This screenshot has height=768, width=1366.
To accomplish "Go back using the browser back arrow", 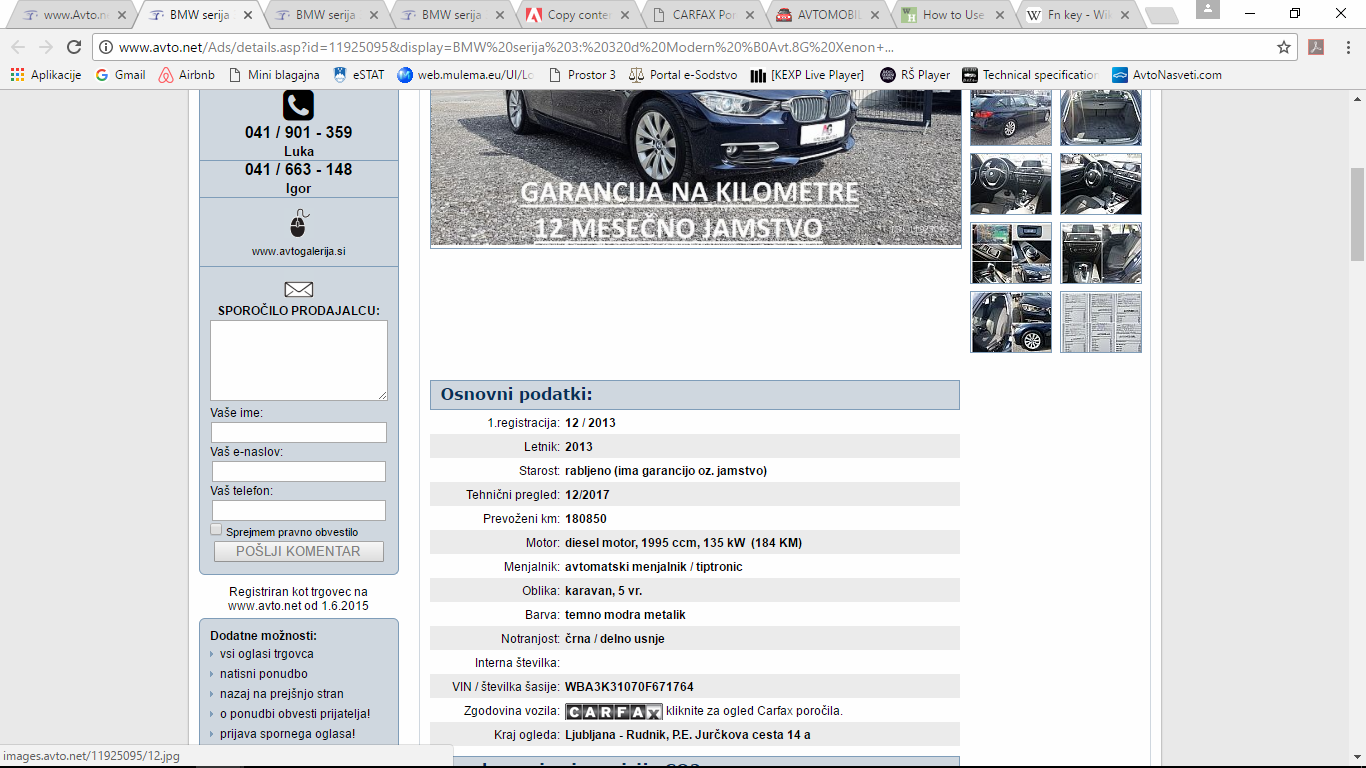I will (x=19, y=47).
